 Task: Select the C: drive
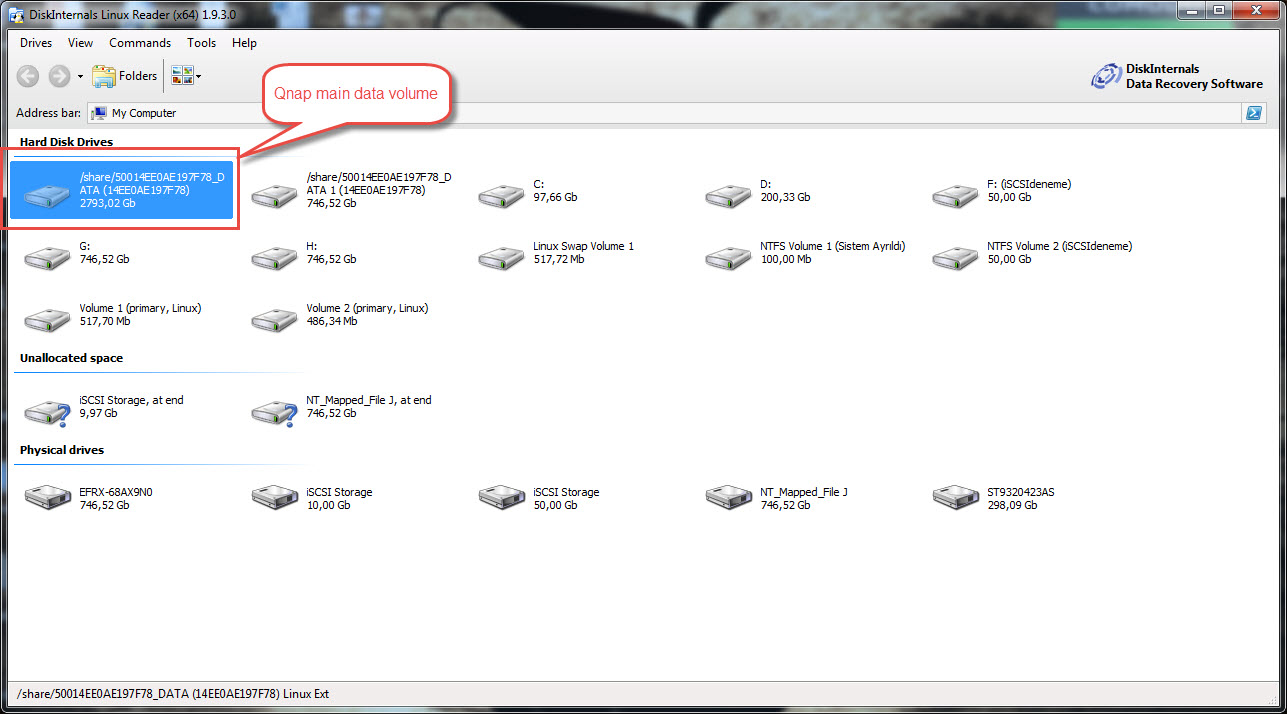528,191
